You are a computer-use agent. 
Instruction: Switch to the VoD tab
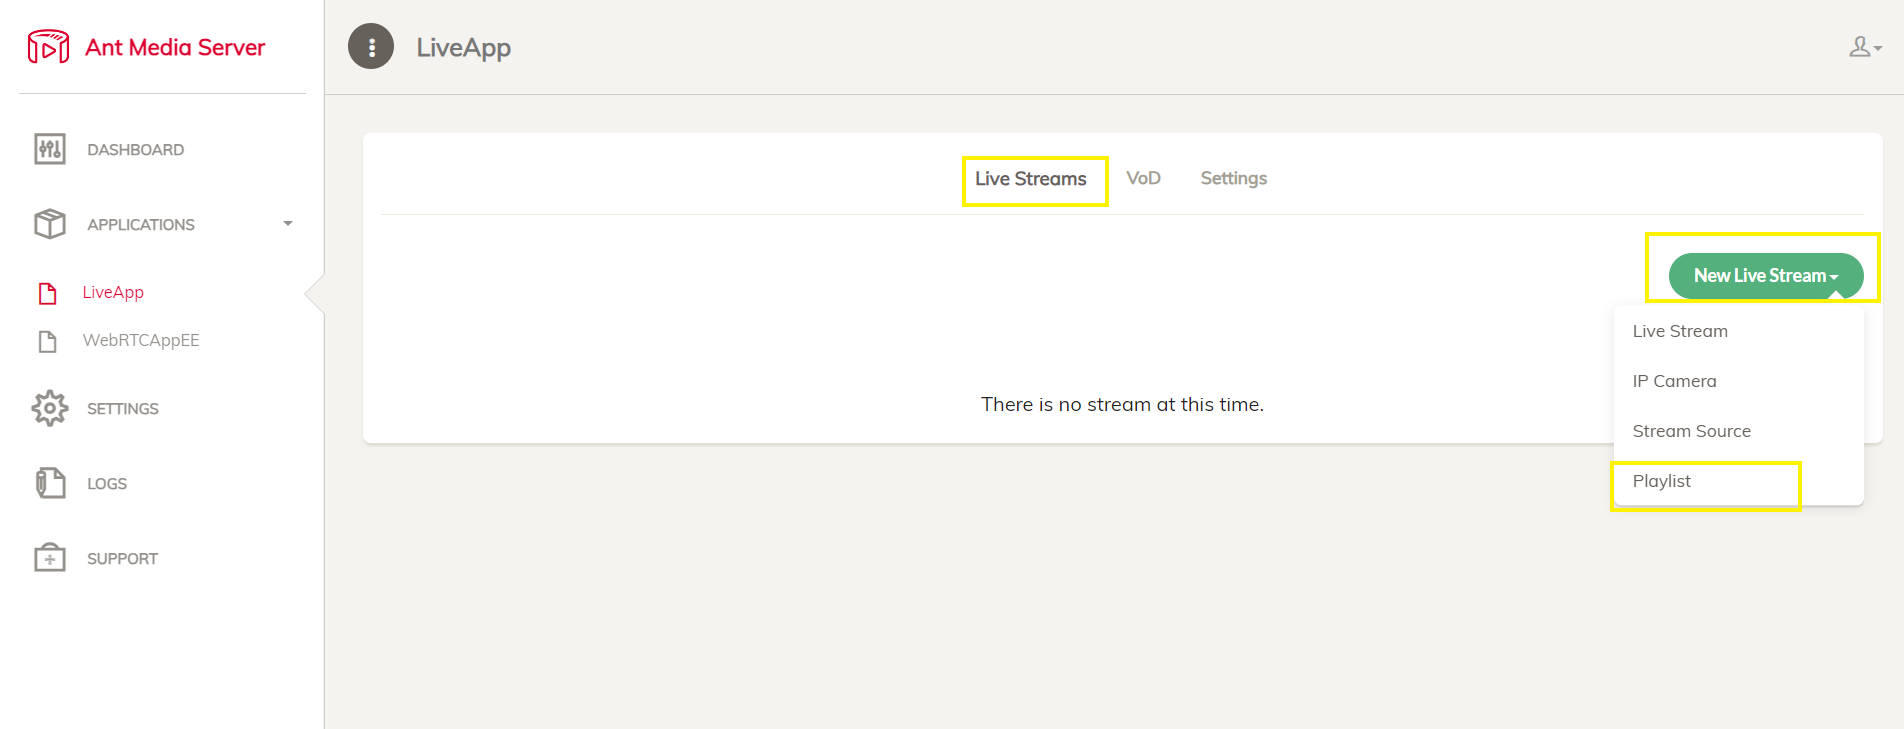tap(1143, 178)
